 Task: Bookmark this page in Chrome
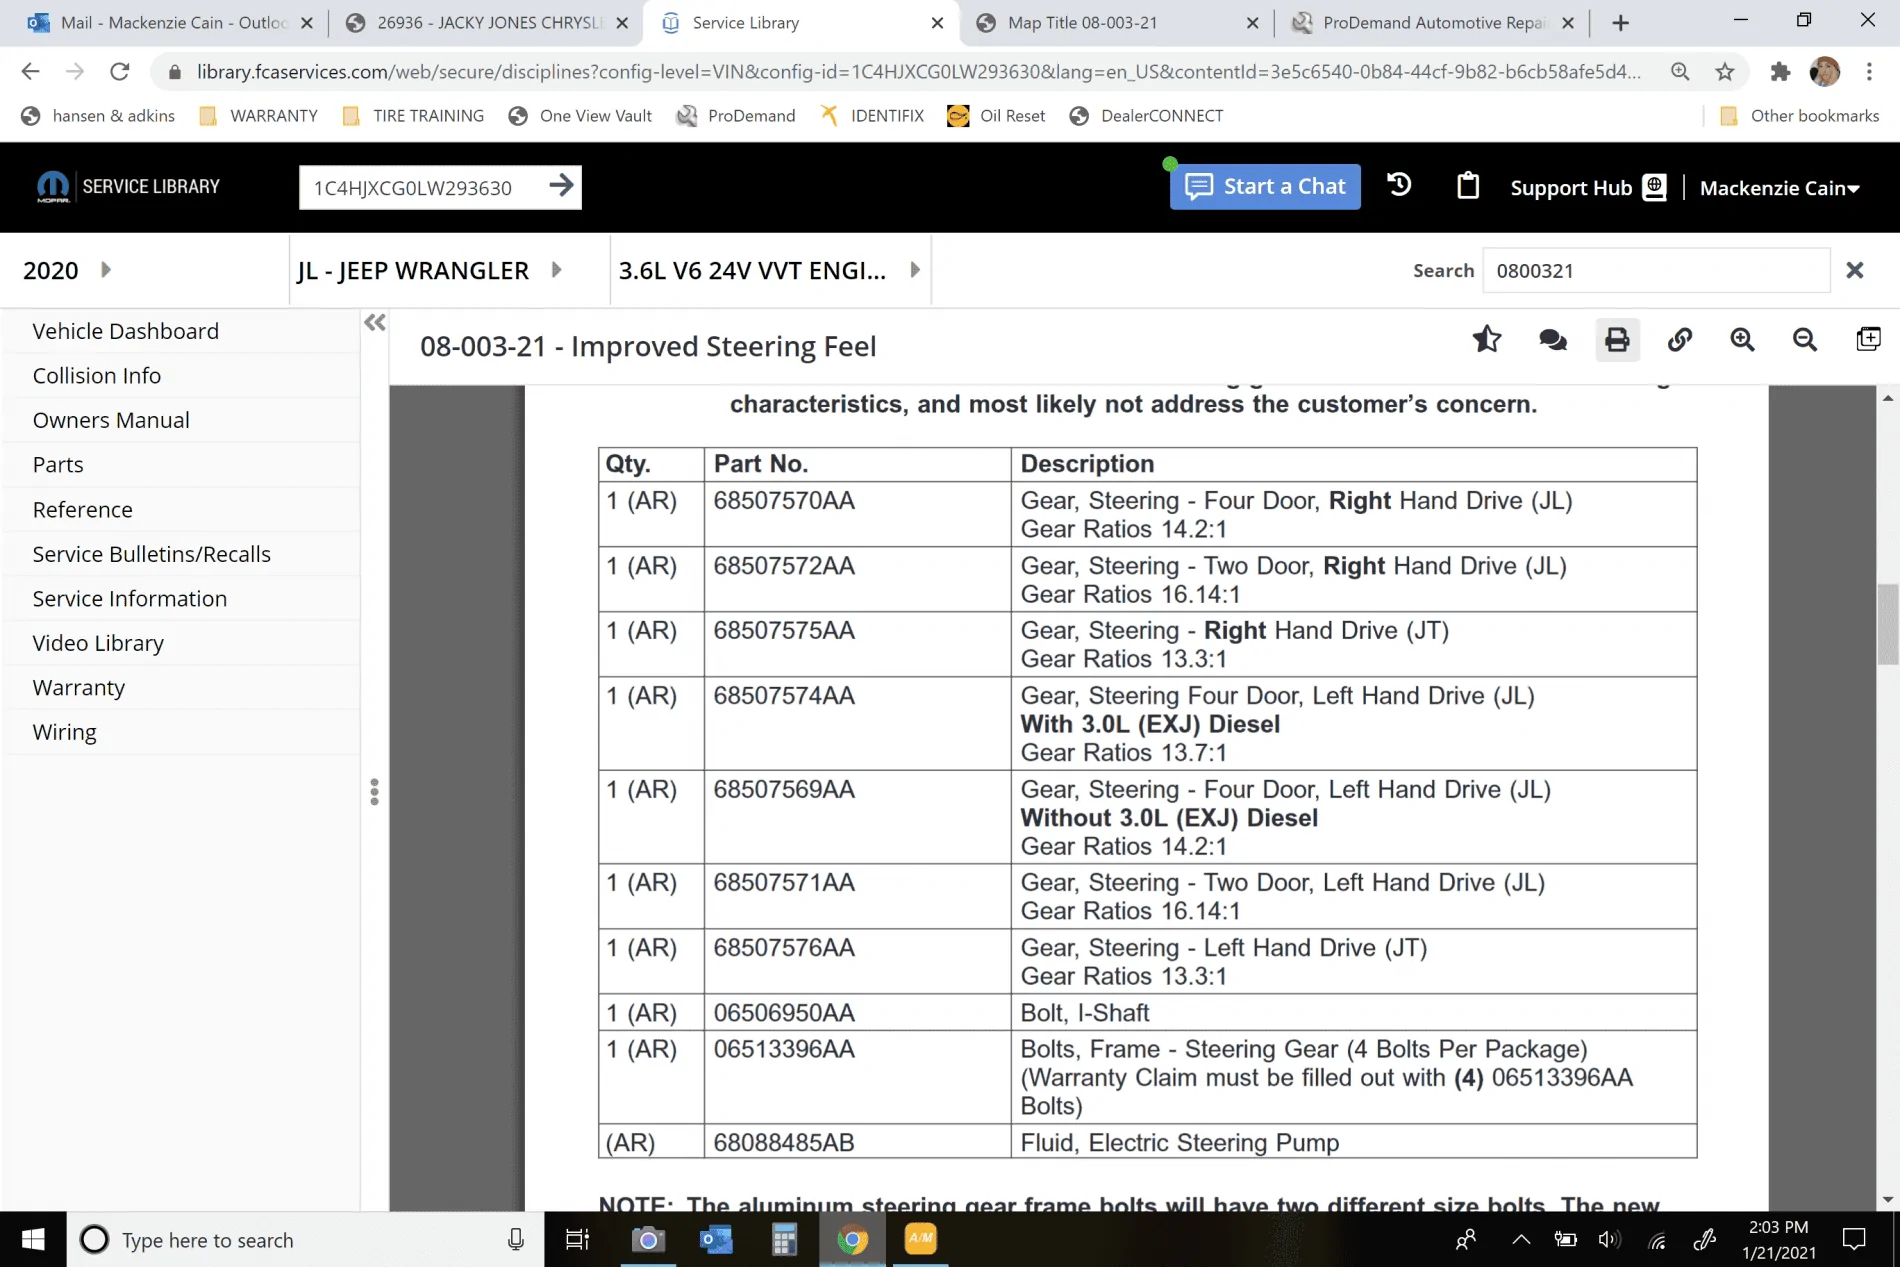(1725, 71)
